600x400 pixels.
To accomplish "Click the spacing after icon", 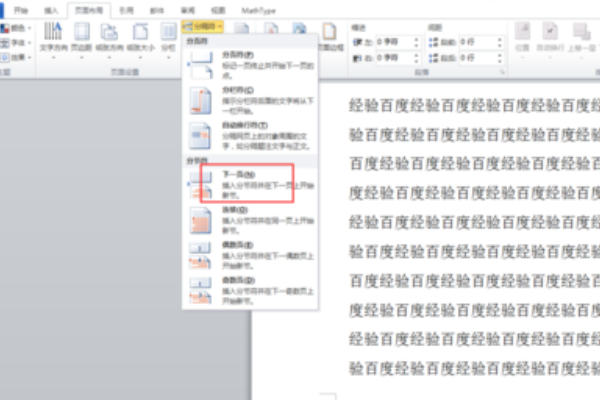I will (x=434, y=58).
